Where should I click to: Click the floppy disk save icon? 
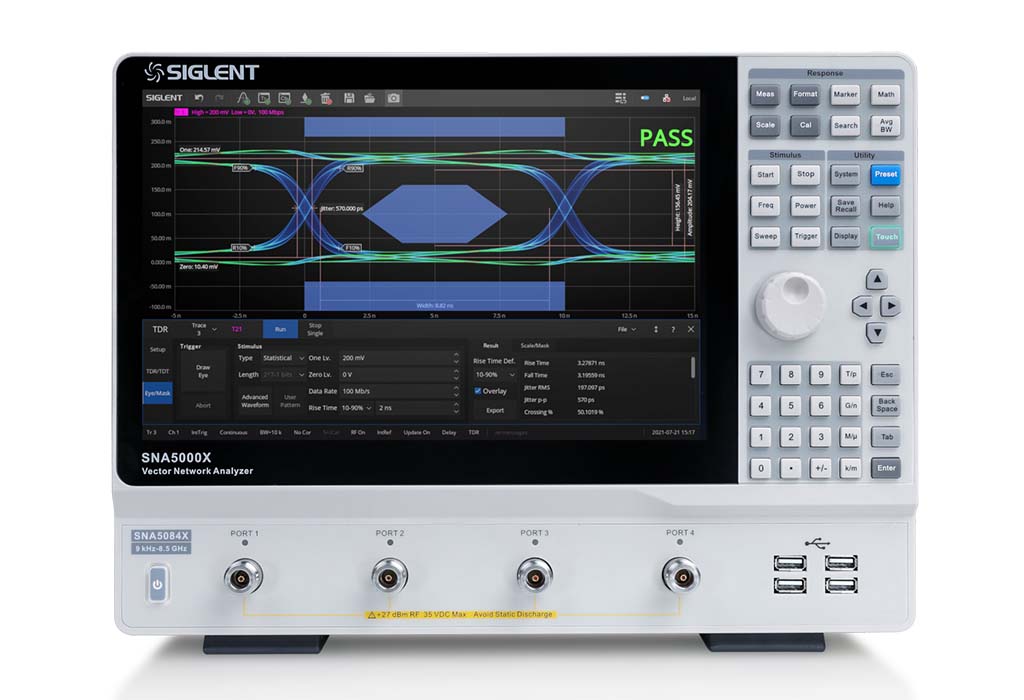coord(349,98)
